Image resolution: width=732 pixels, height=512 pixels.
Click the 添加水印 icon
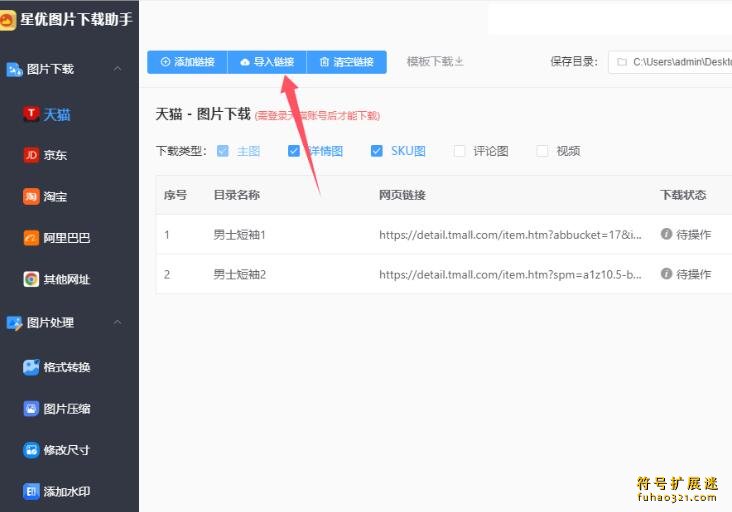[x=31, y=491]
